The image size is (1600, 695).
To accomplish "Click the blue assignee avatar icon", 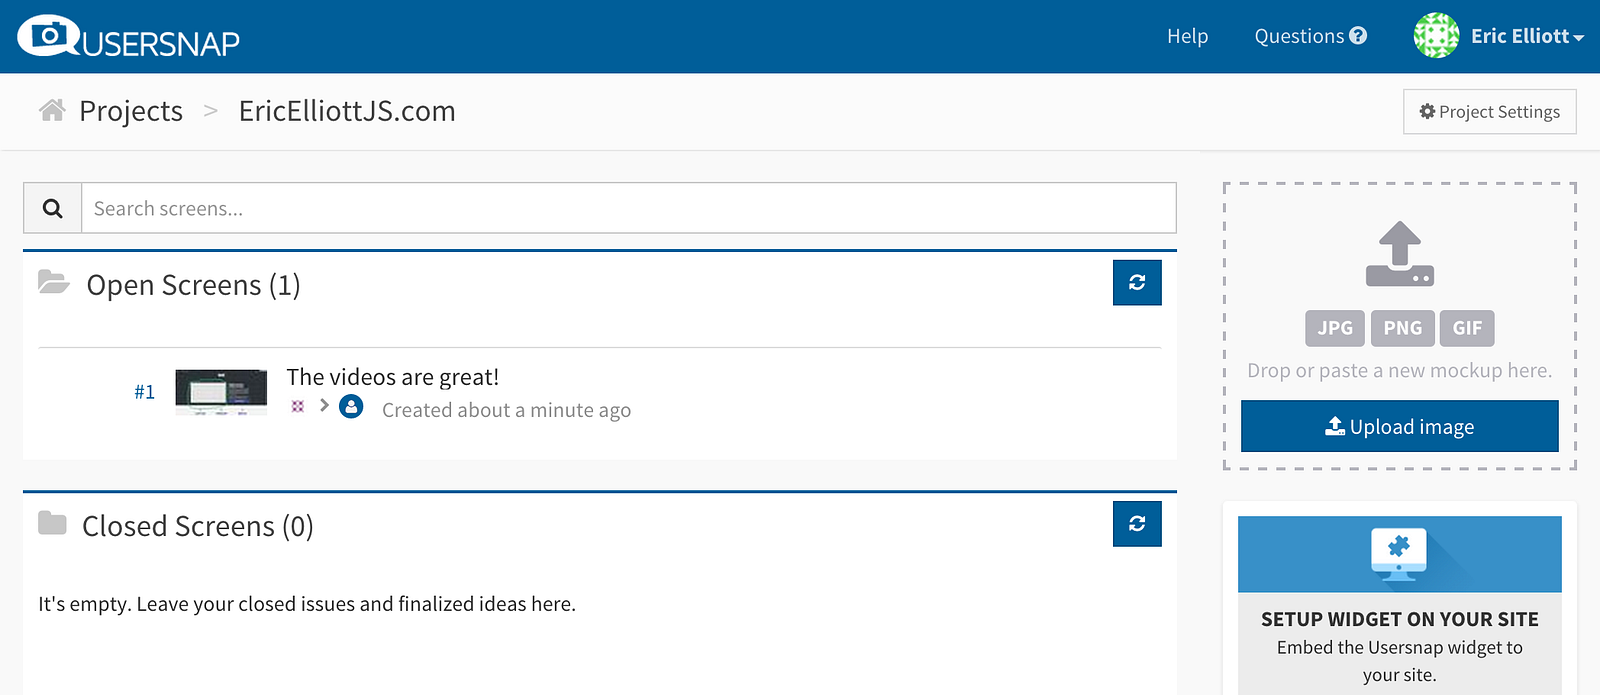I will tap(351, 407).
